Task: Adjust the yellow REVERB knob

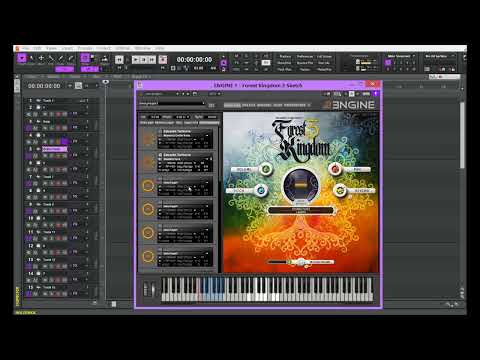Action: pyautogui.click(x=340, y=190)
